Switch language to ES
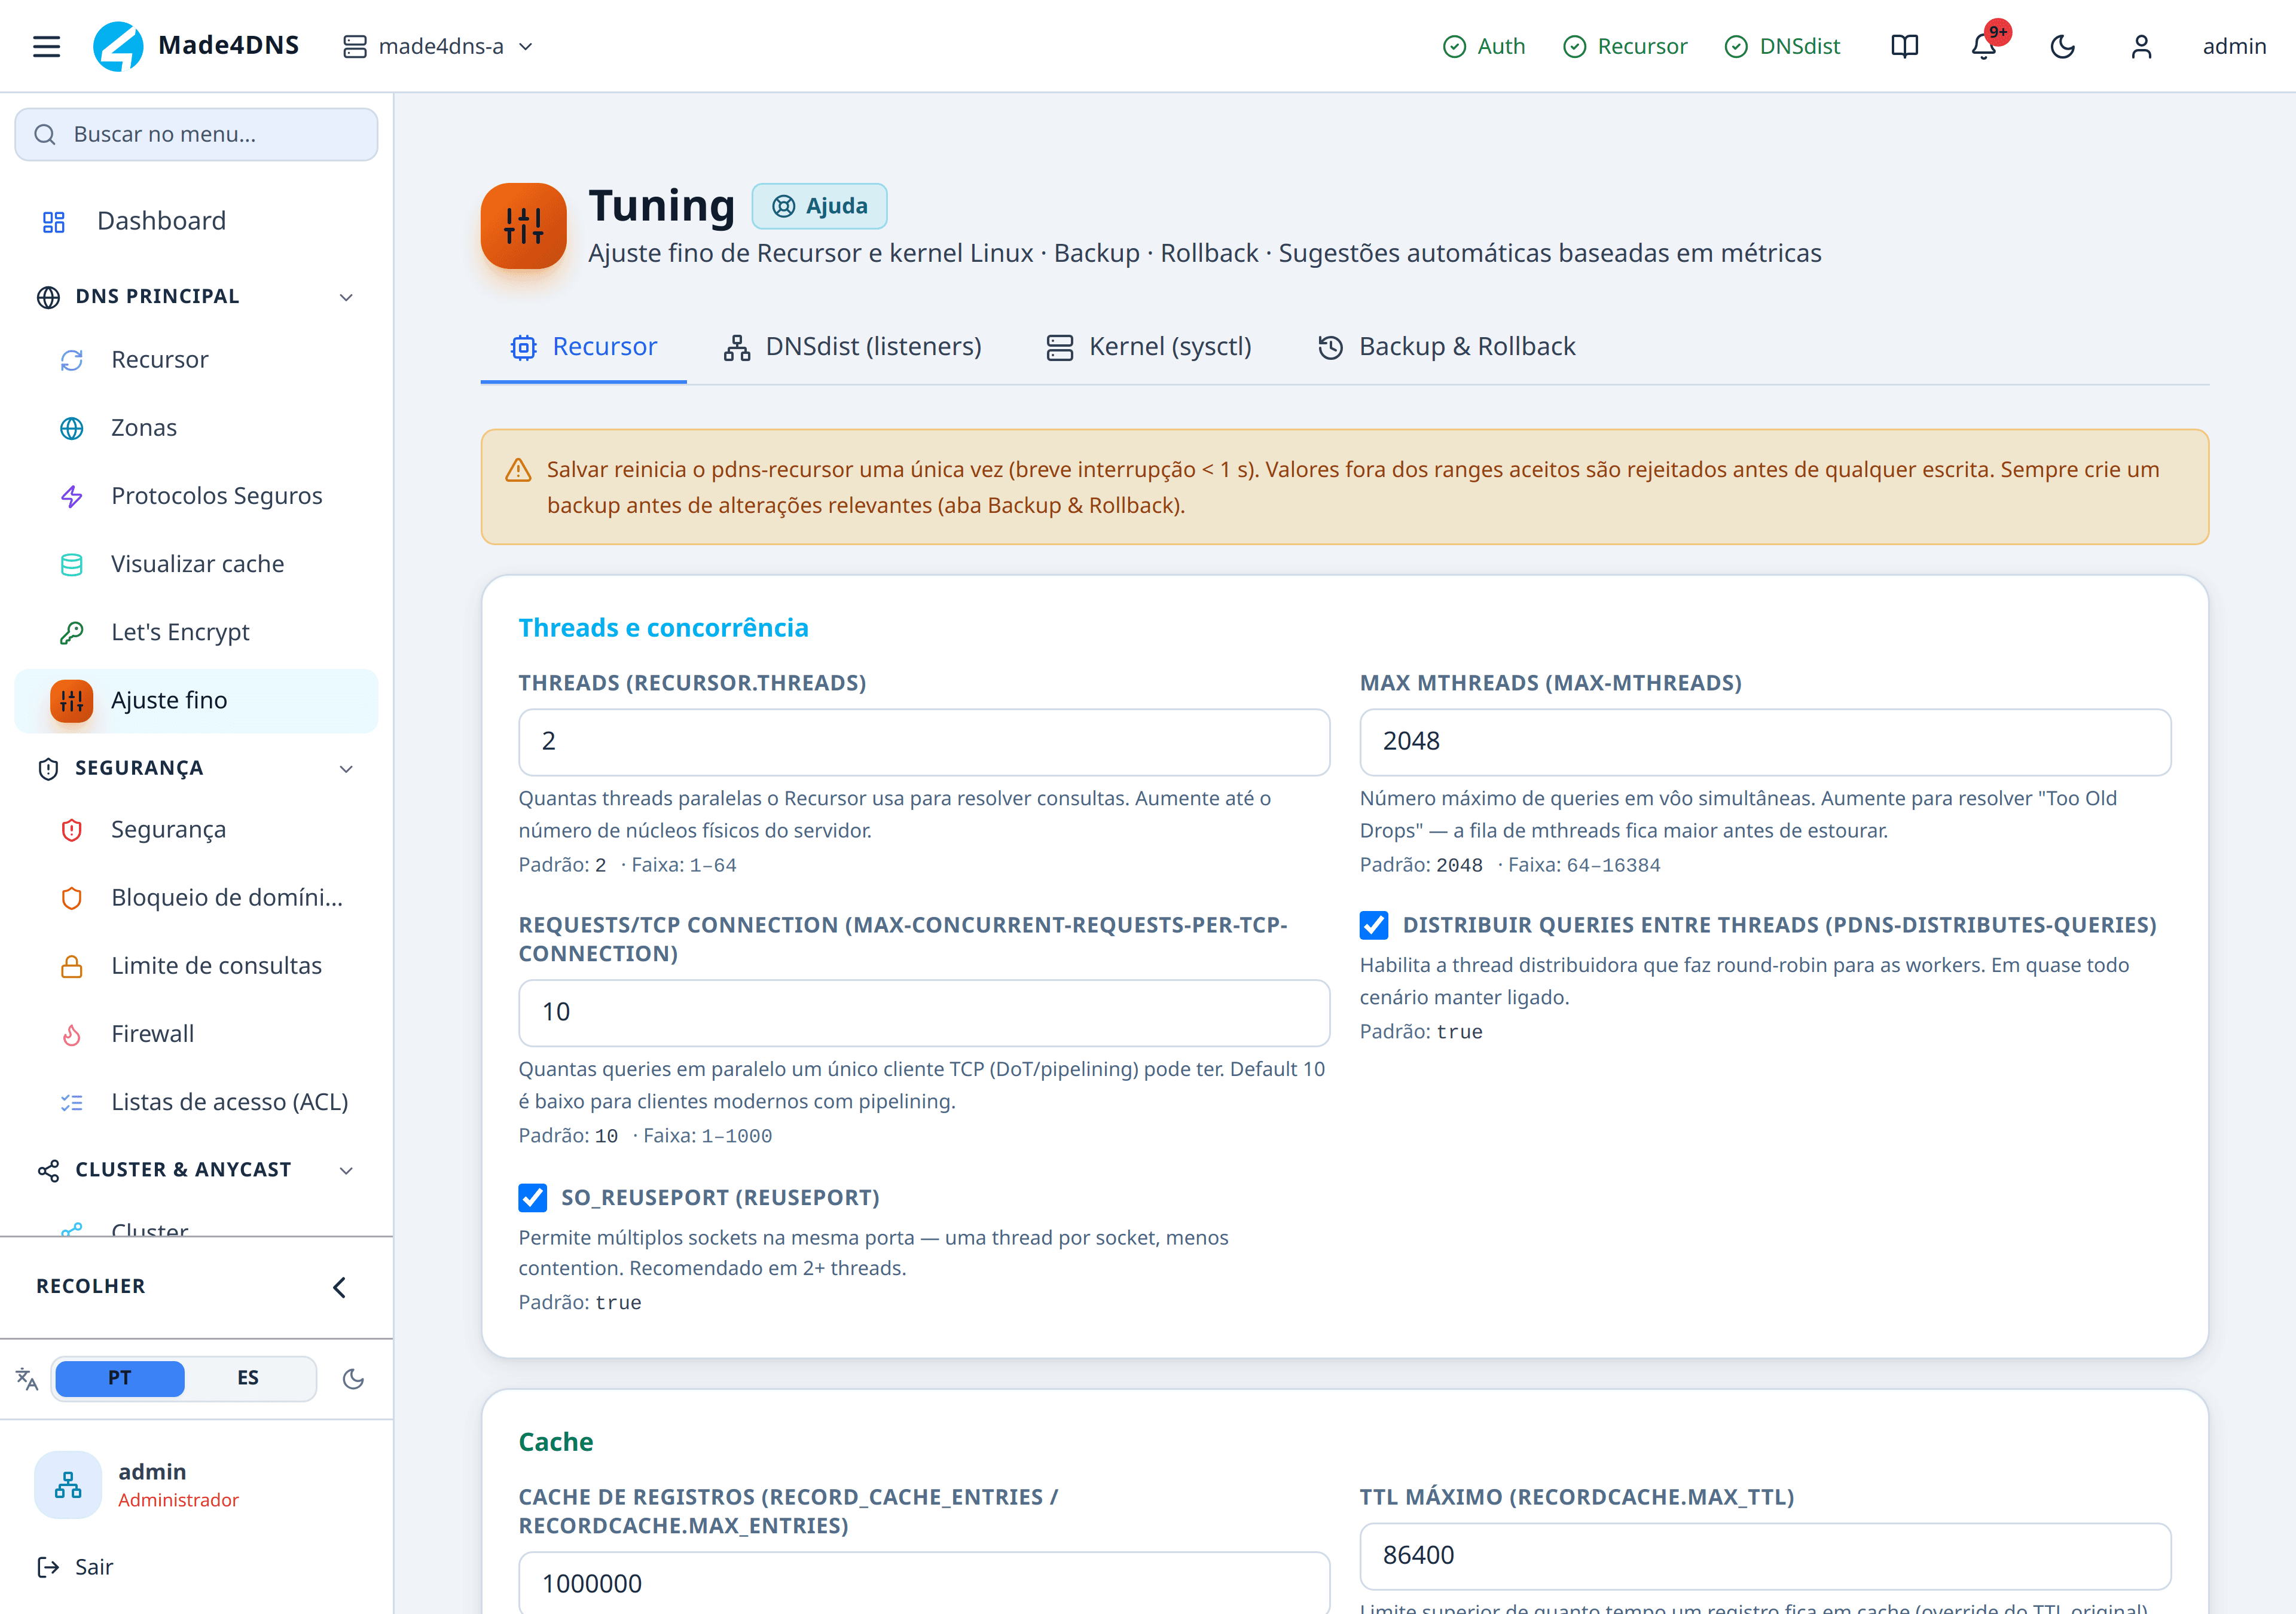 click(x=248, y=1378)
